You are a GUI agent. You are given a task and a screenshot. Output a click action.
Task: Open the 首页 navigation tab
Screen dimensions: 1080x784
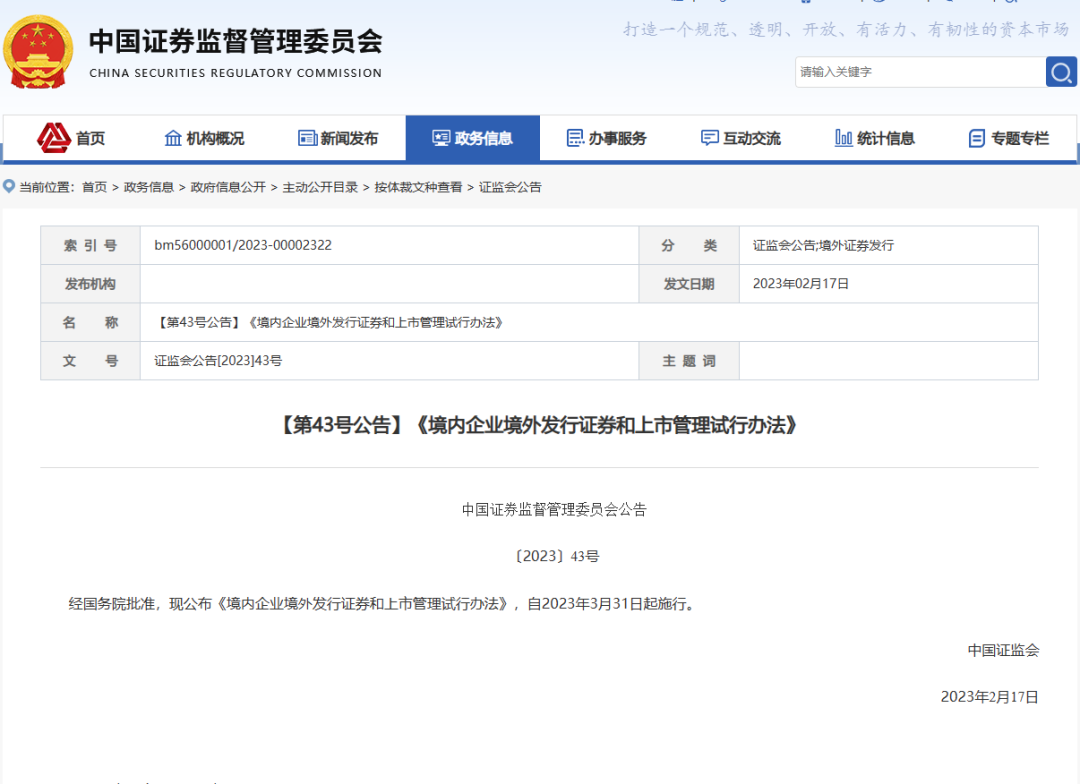click(71, 138)
